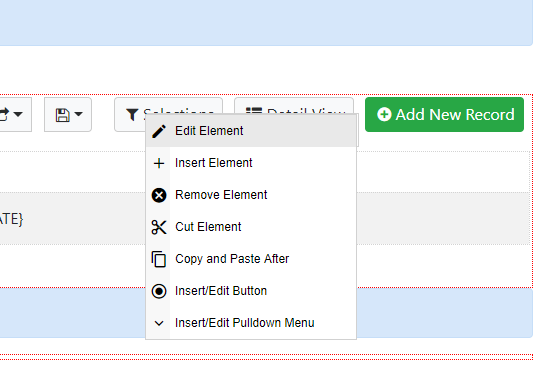Click the Detail View button

[294, 106]
